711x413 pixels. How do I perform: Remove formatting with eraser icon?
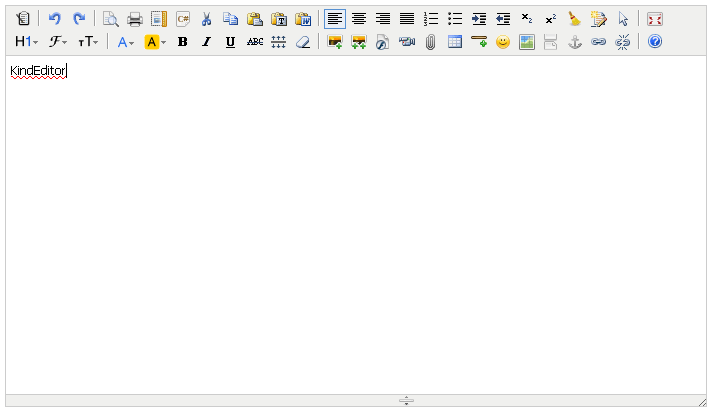303,42
